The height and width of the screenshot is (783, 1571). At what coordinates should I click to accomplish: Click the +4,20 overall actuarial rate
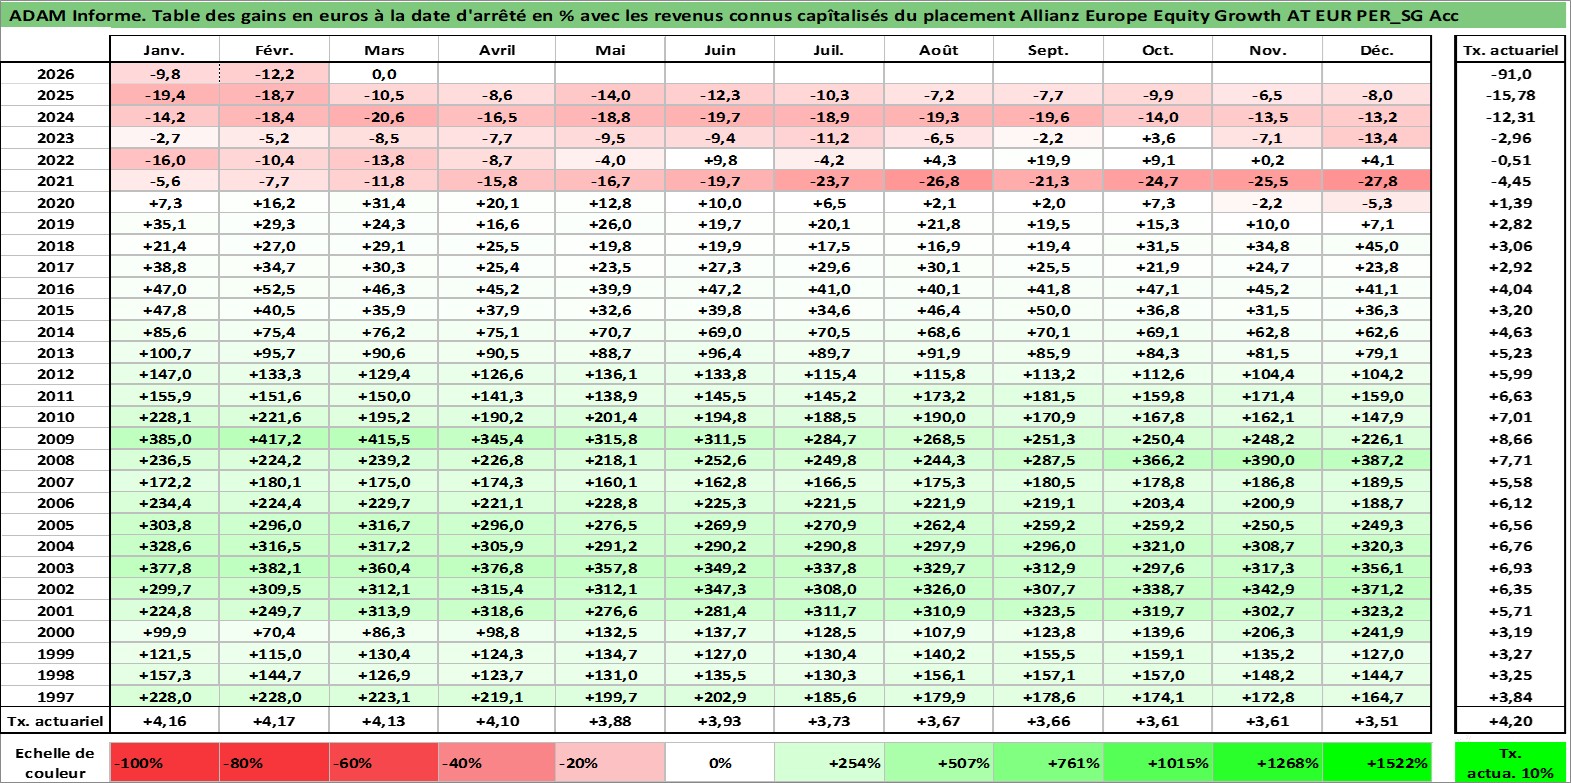1510,720
